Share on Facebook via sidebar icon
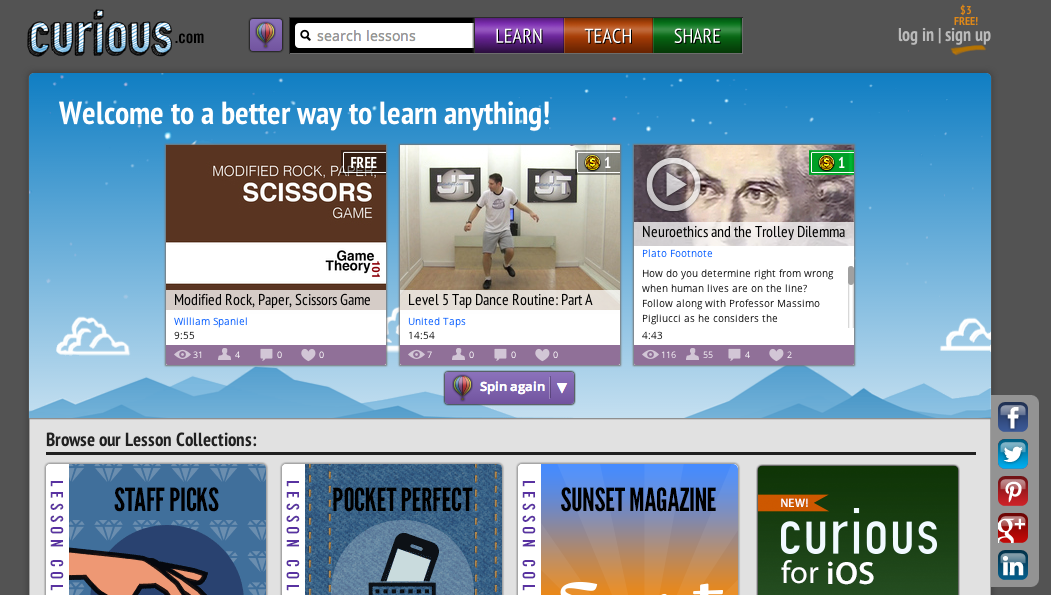 click(1012, 417)
